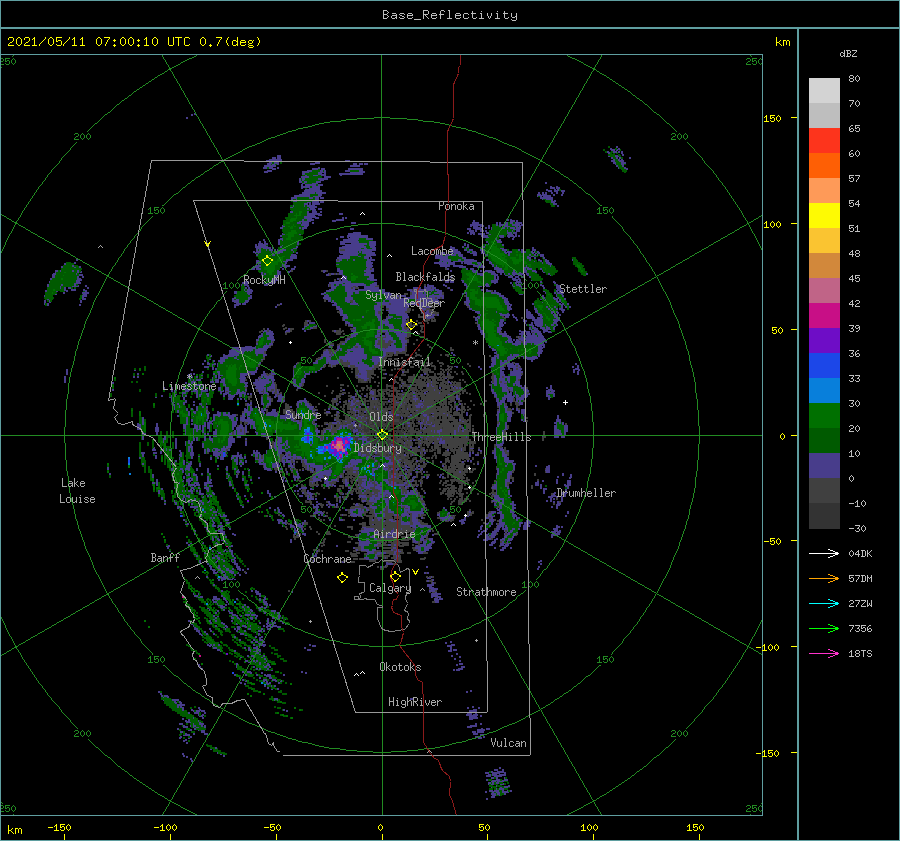Click the ThreeHills label
The height and width of the screenshot is (841, 900).
click(502, 437)
